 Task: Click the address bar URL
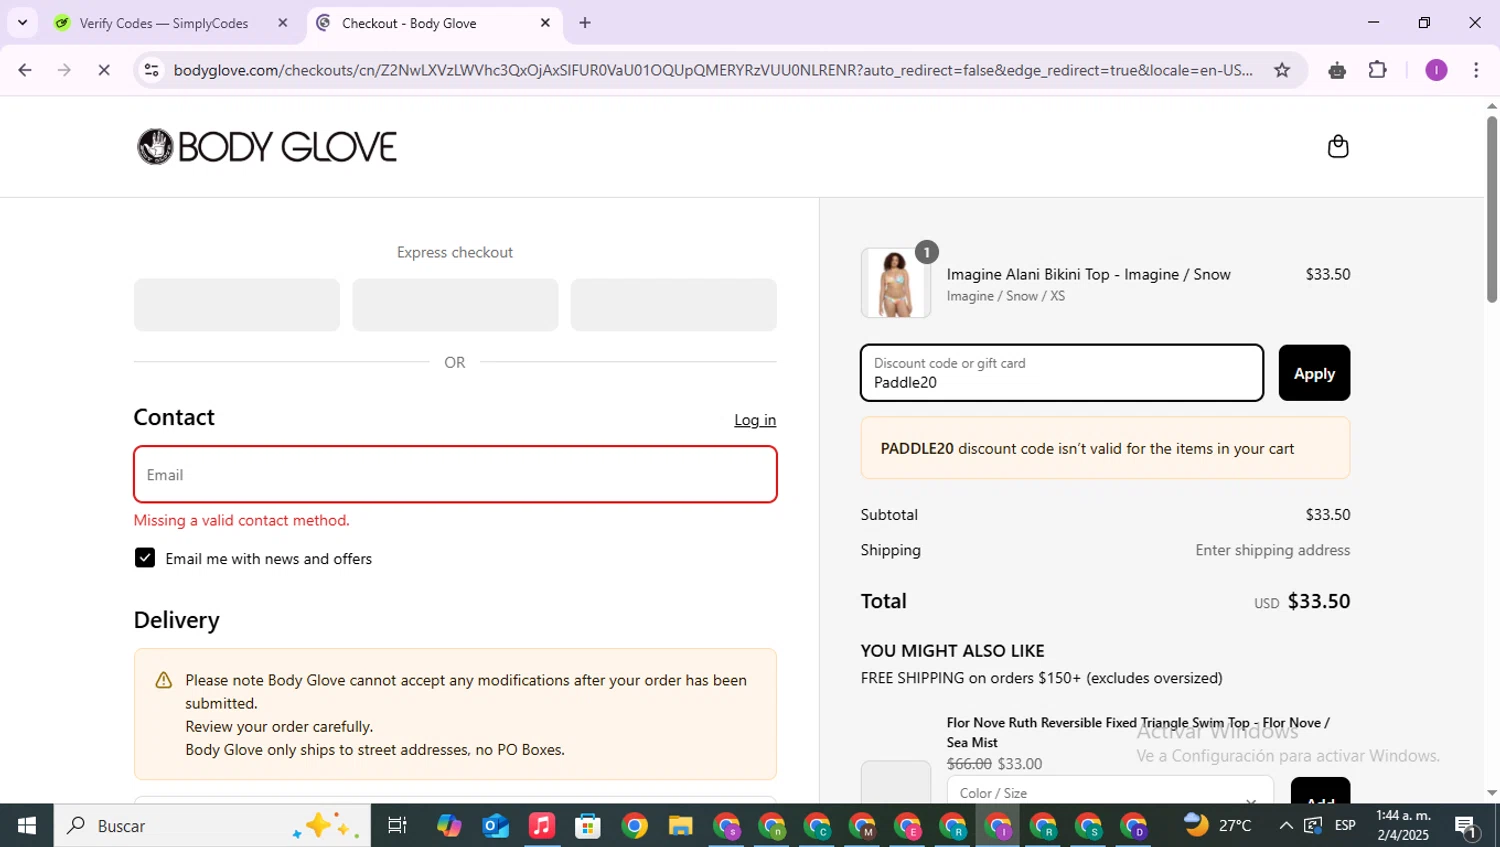[712, 70]
